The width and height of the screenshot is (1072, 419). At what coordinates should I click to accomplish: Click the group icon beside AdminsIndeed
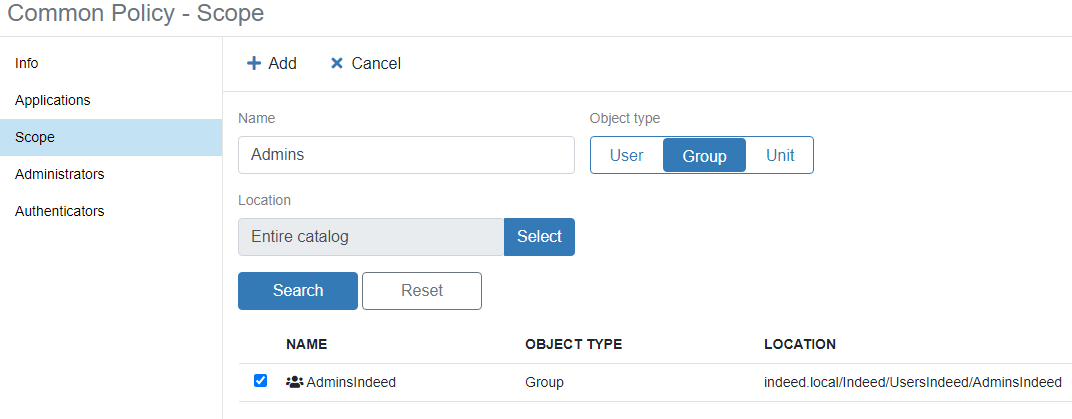point(294,382)
